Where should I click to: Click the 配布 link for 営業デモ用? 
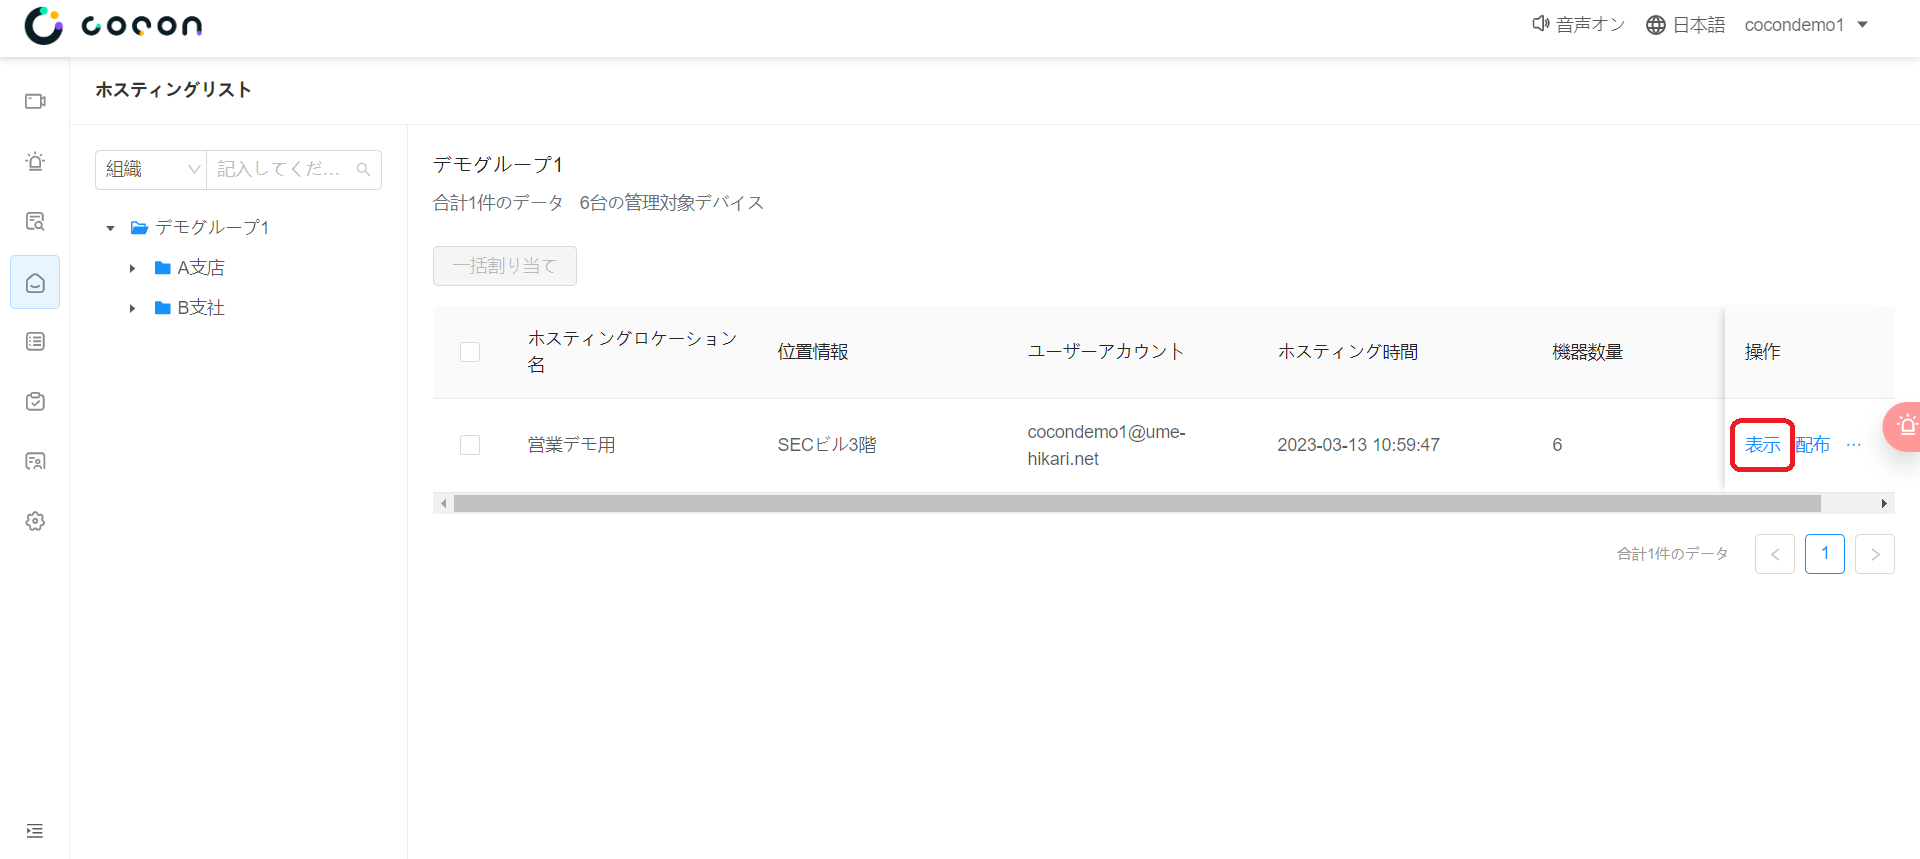point(1813,445)
